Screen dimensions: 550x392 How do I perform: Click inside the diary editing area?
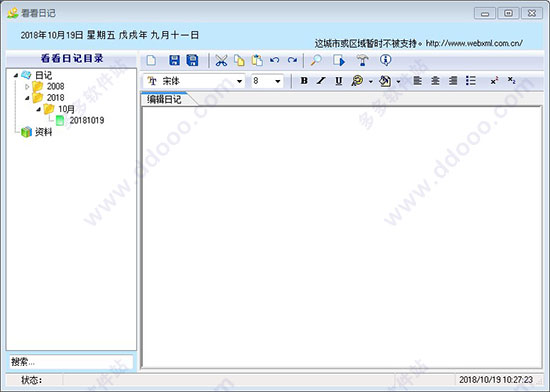click(x=342, y=237)
